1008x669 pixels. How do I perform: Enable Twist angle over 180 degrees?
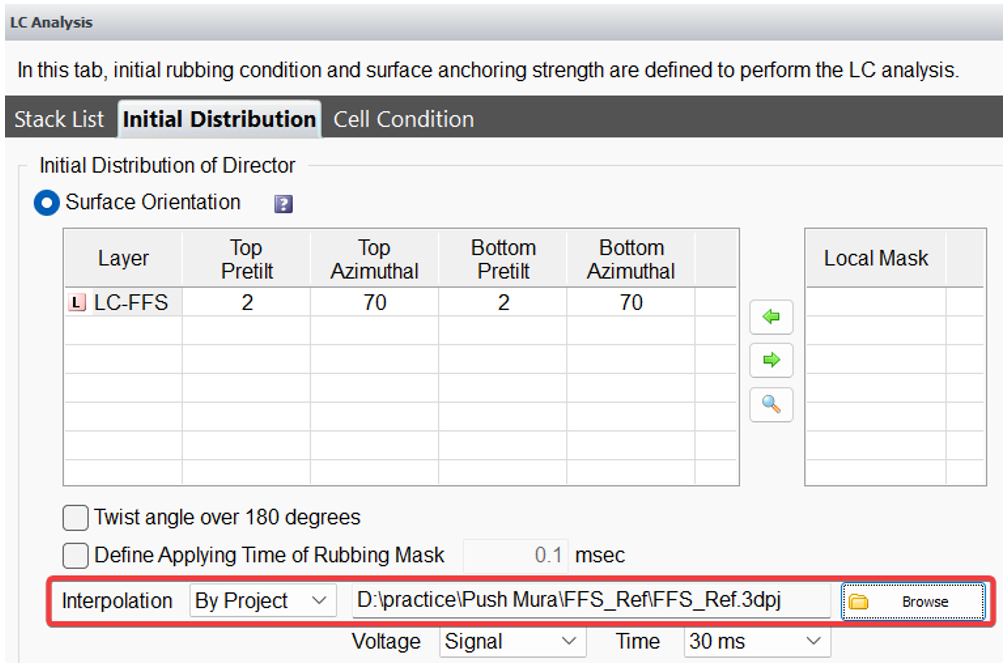[x=75, y=518]
